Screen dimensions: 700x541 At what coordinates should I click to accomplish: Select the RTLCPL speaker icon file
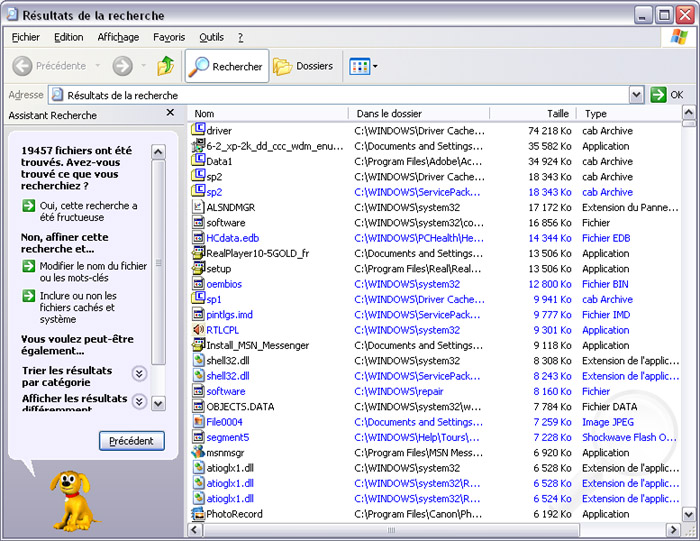(x=198, y=330)
